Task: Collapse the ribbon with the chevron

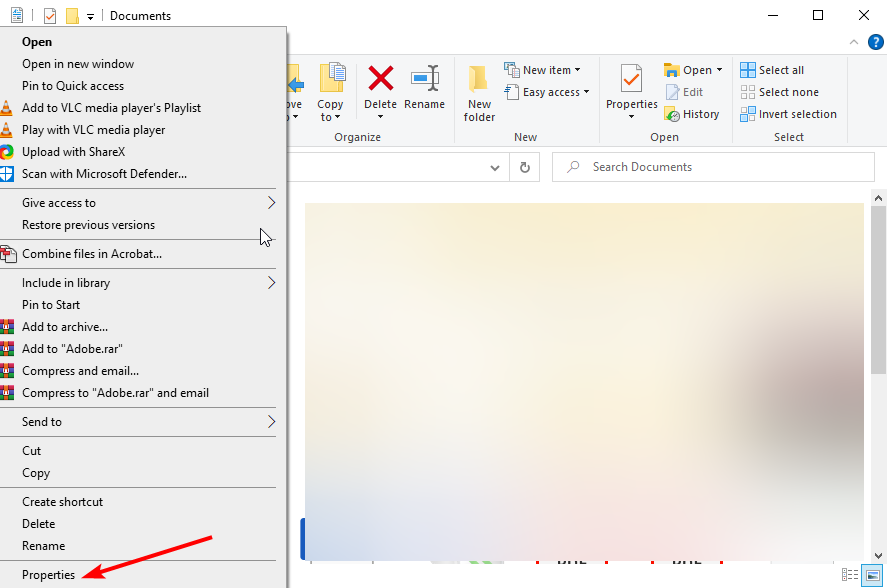Action: point(853,42)
